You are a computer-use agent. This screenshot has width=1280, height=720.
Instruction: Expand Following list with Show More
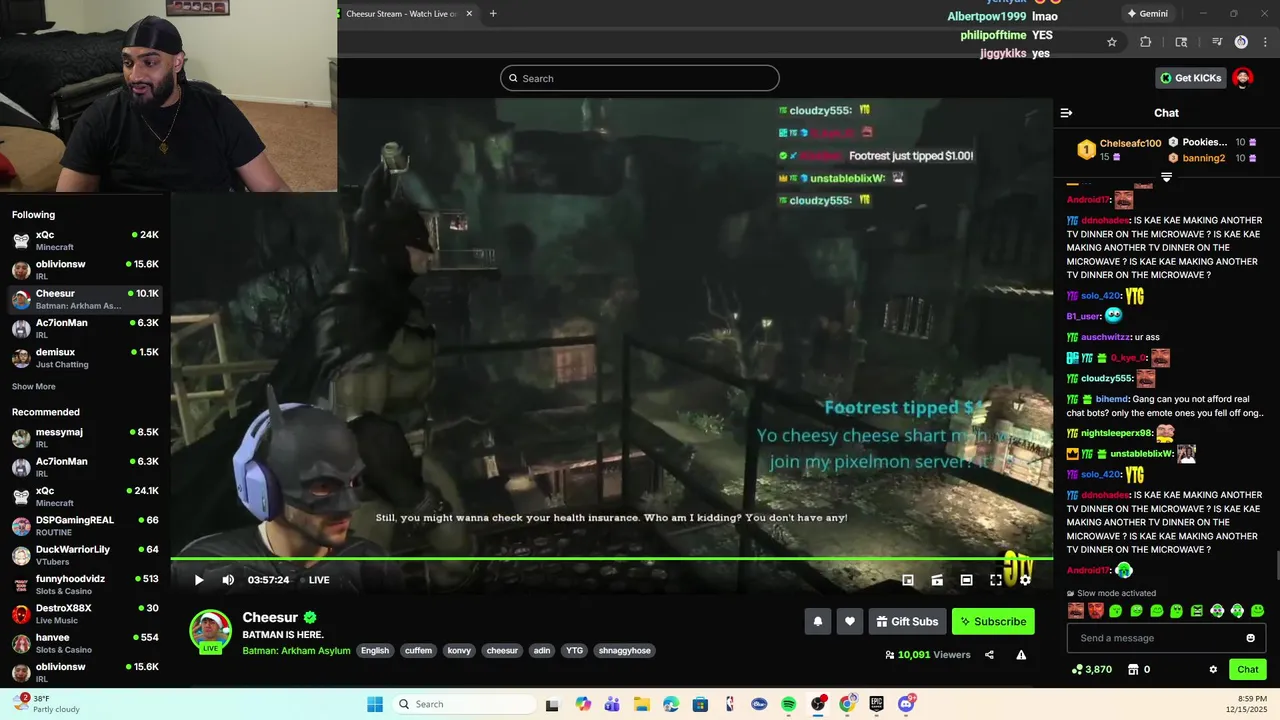click(x=34, y=387)
